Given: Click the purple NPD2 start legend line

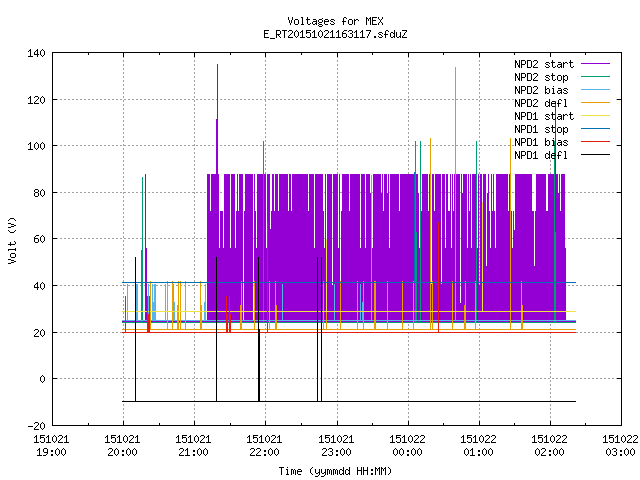Looking at the screenshot, I should (x=596, y=64).
